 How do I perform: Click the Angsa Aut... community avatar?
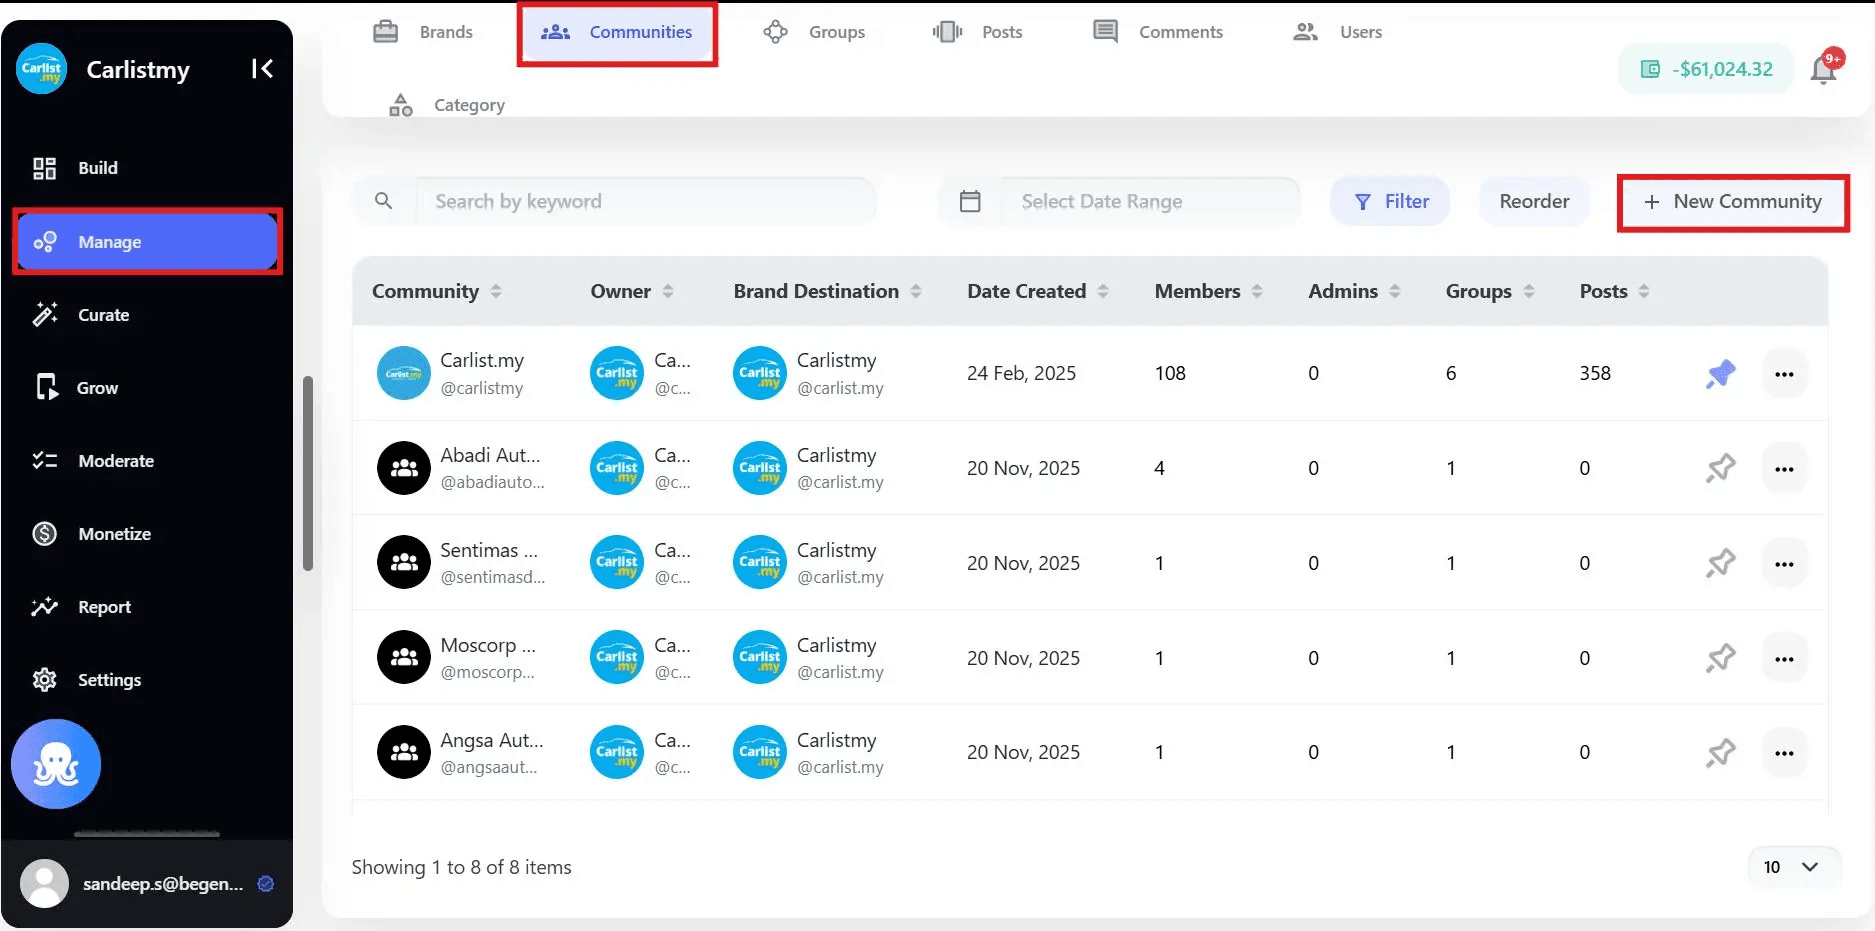pyautogui.click(x=404, y=752)
